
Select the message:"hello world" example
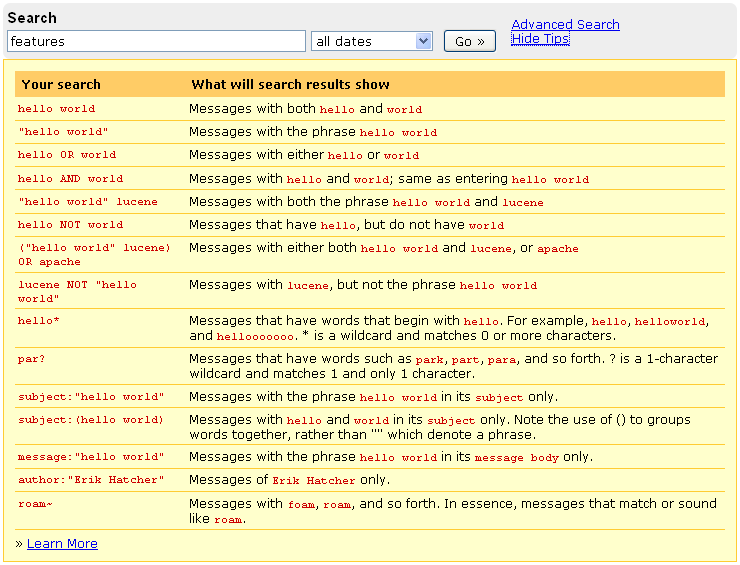90,457
